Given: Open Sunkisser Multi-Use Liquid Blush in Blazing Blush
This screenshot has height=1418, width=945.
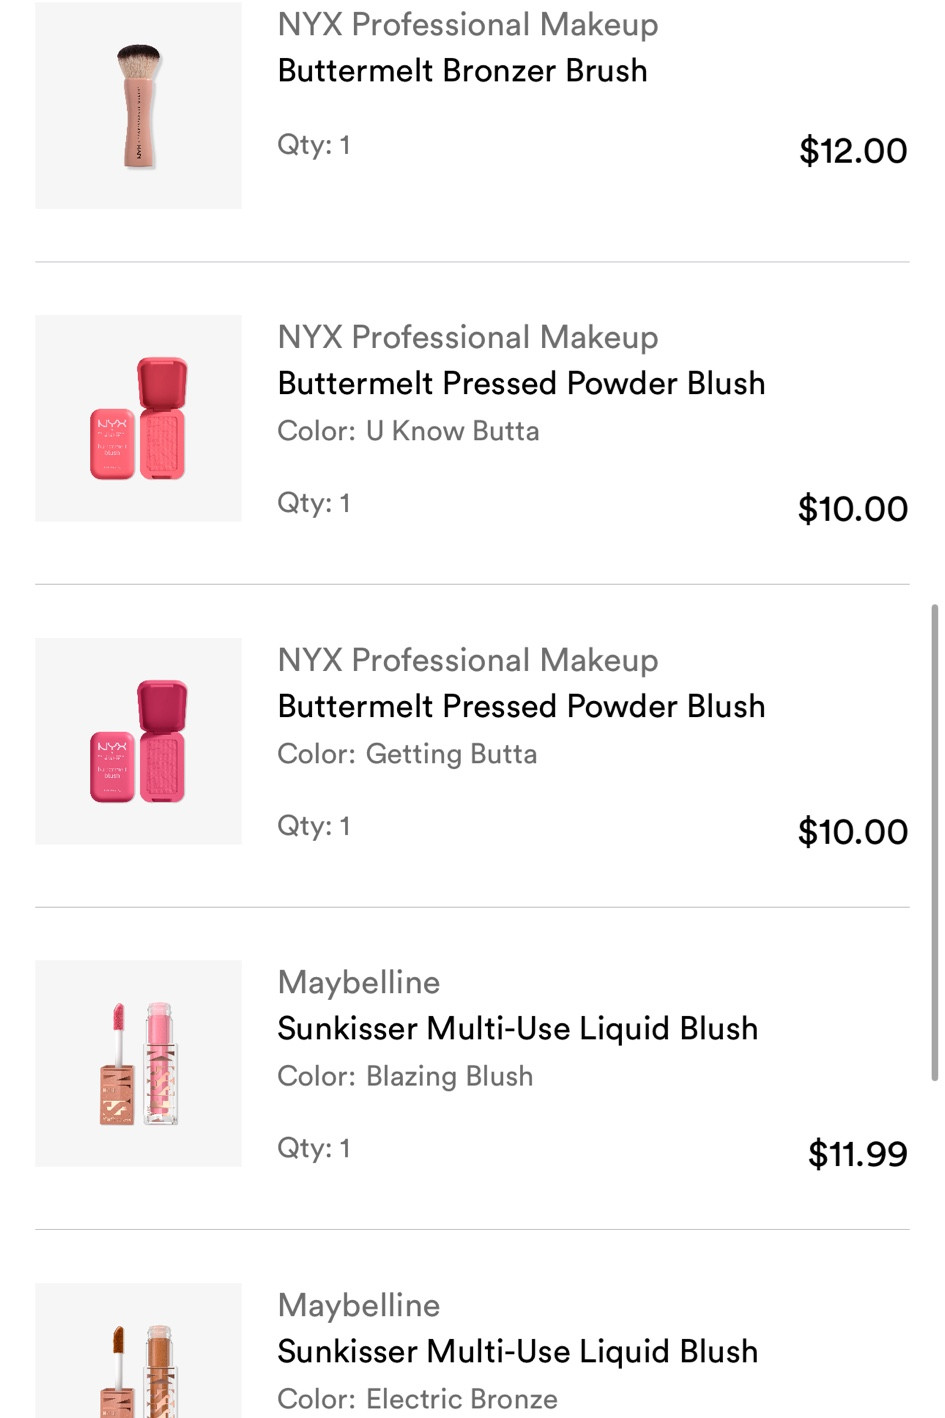Looking at the screenshot, I should [517, 1028].
